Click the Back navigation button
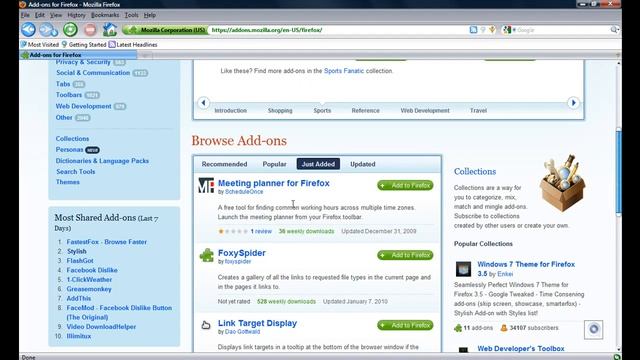 [29, 30]
